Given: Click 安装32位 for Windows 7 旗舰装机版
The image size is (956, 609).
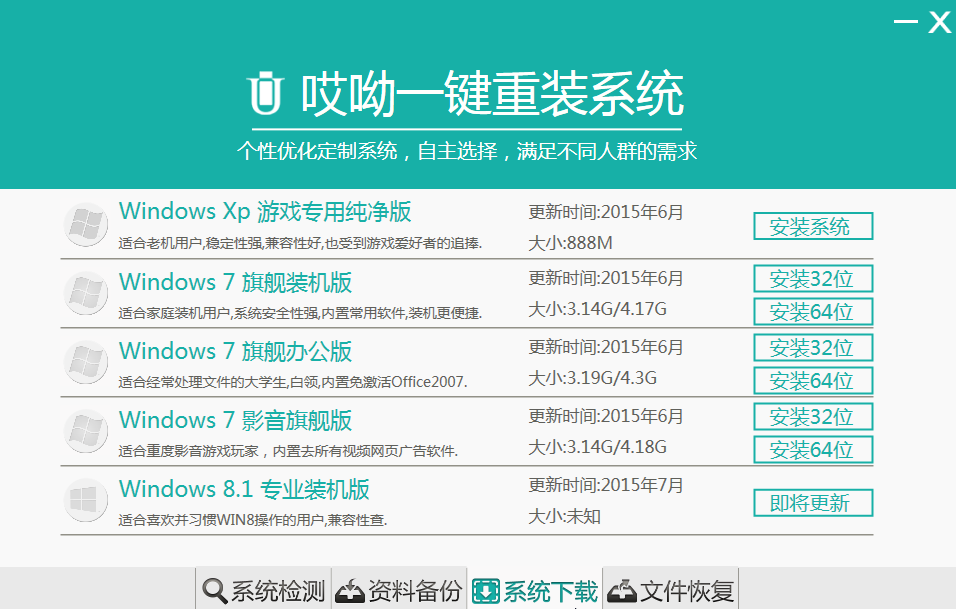Looking at the screenshot, I should coord(812,278).
